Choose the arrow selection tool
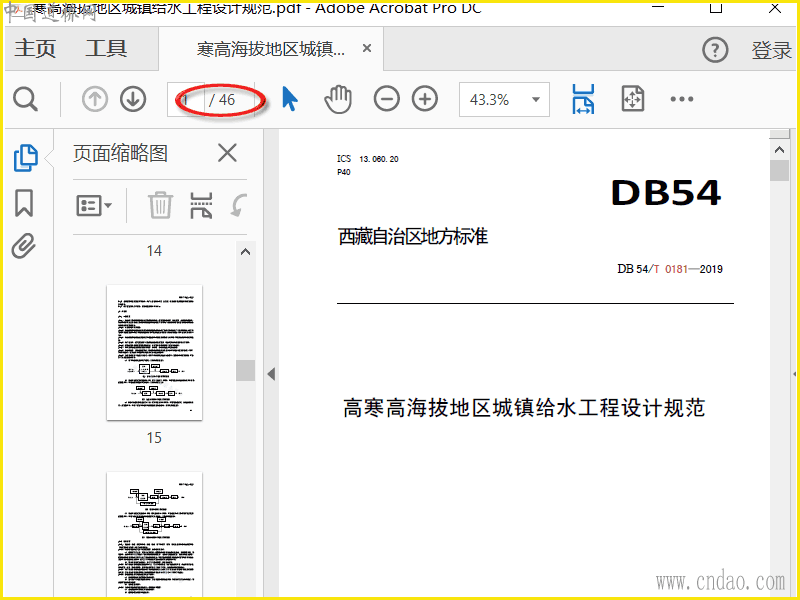Image resolution: width=800 pixels, height=600 pixels. pos(289,99)
